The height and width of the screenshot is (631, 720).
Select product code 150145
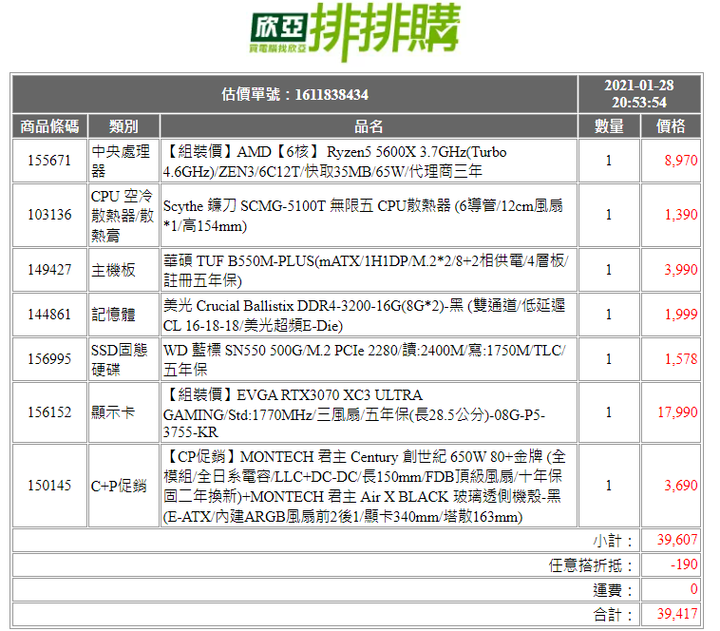pos(50,485)
